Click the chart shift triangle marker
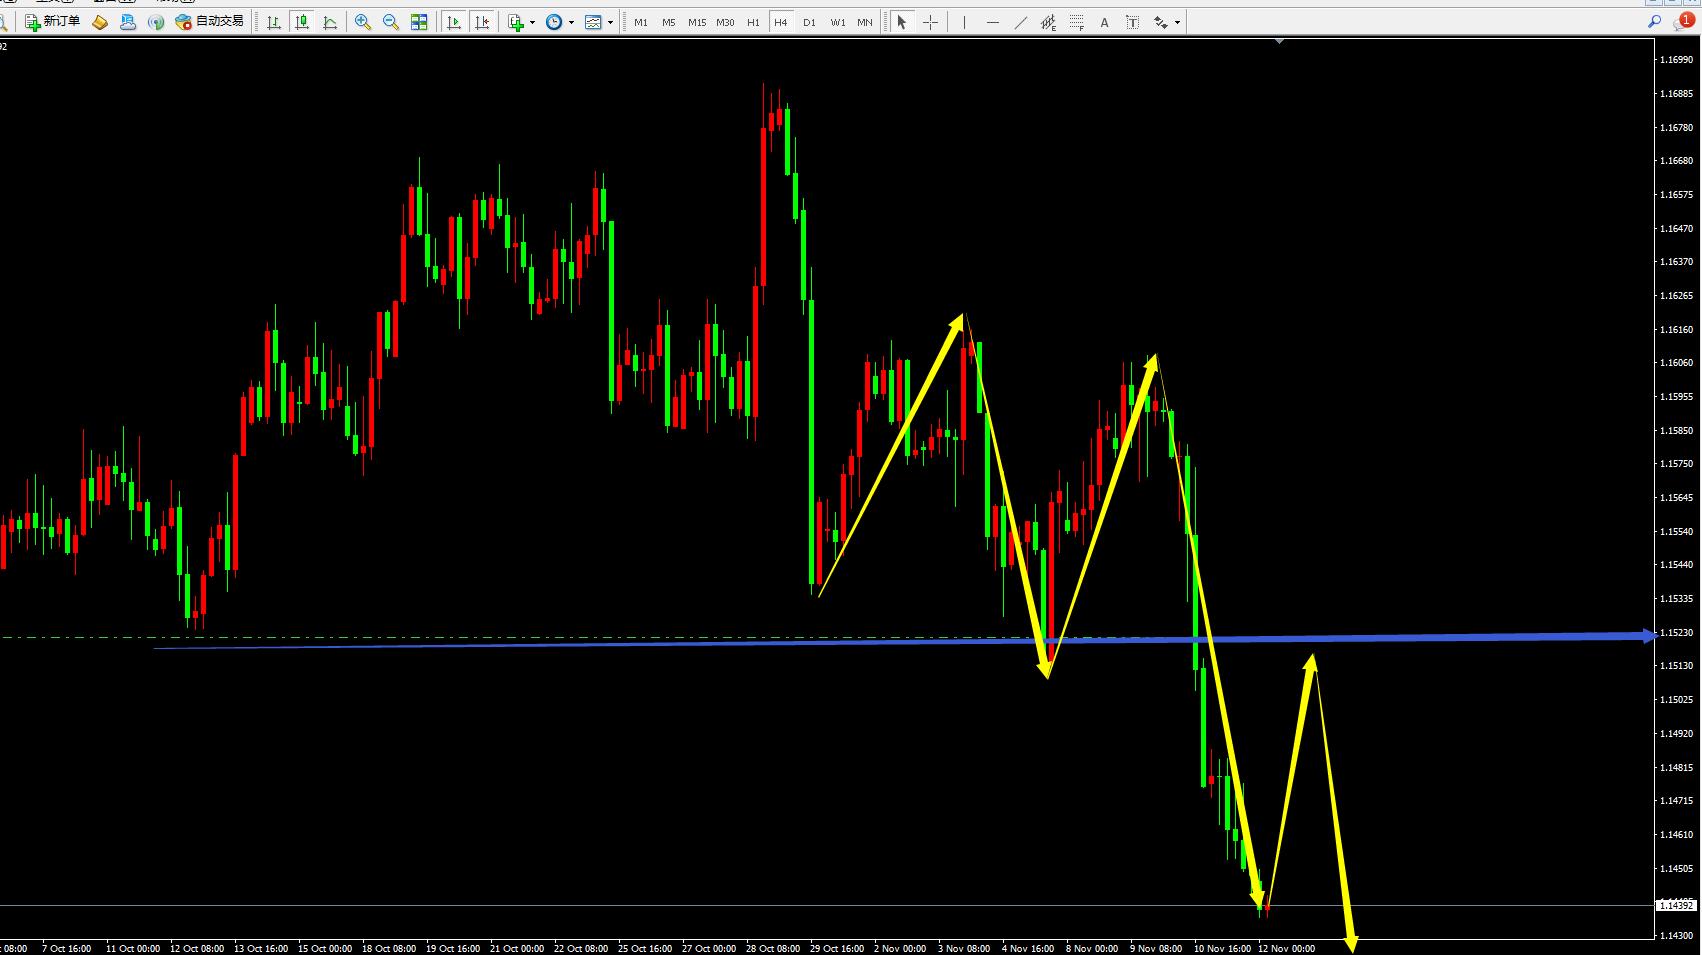This screenshot has height=955, width=1702. point(1279,42)
